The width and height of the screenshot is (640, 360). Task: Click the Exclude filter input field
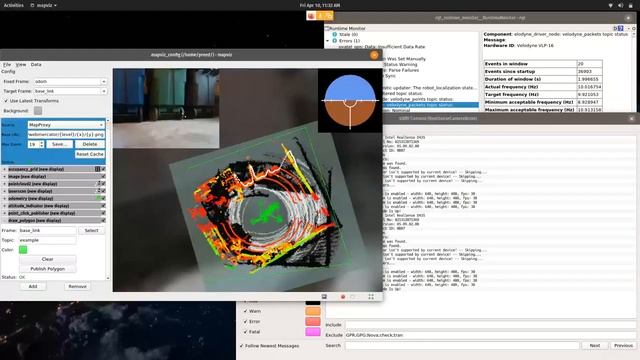coord(491,335)
